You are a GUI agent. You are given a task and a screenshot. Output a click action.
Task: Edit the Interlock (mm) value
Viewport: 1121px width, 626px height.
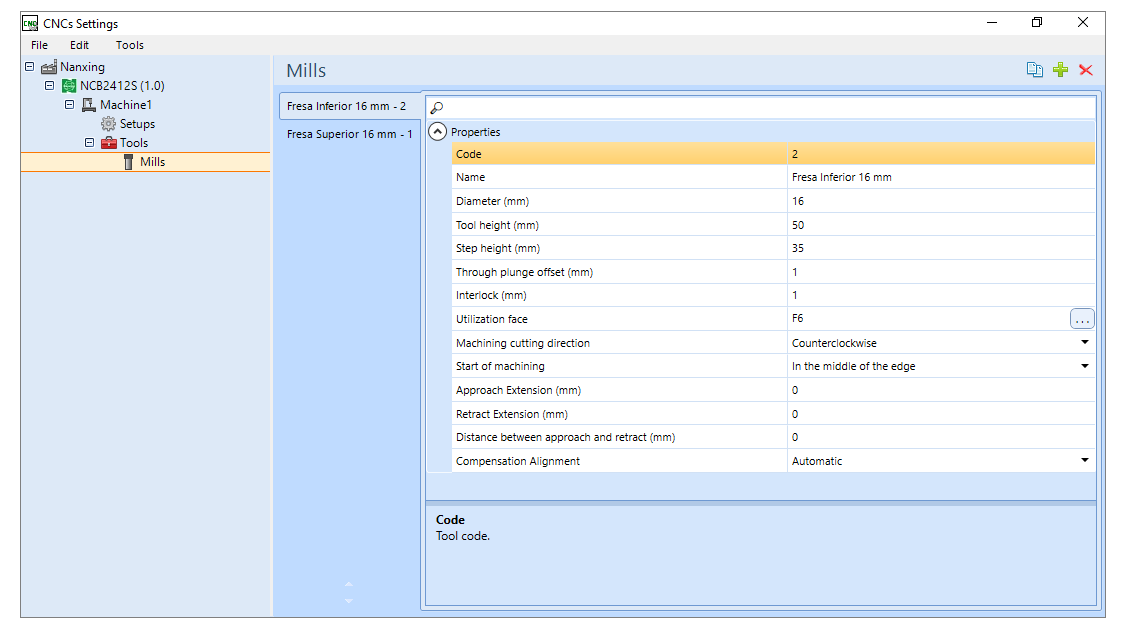(x=941, y=295)
